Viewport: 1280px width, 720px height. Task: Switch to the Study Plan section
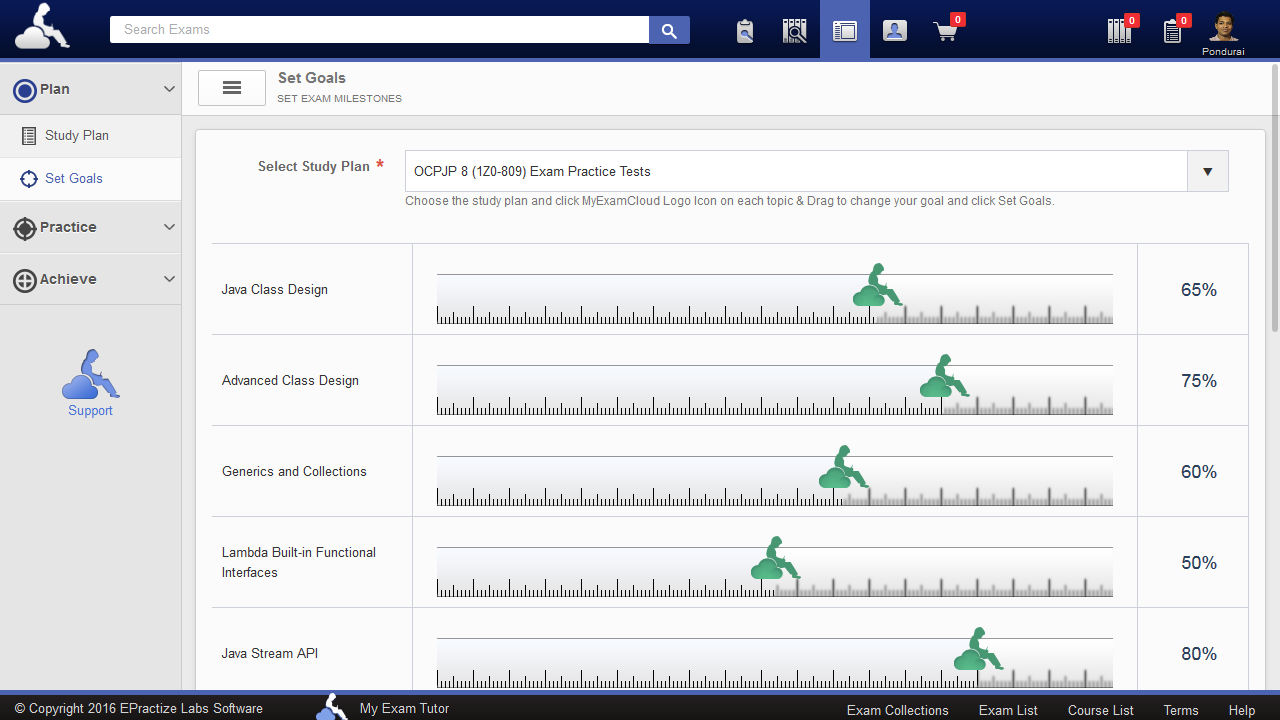[x=75, y=135]
